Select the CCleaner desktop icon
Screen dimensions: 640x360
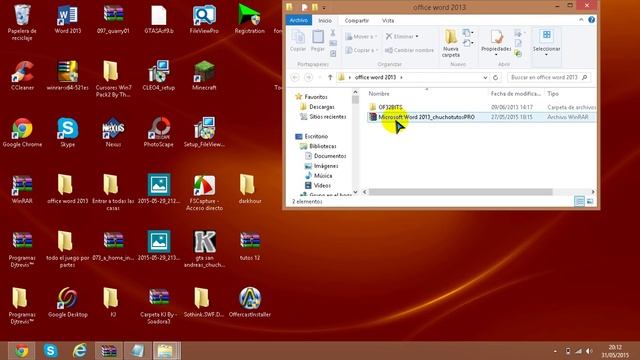[x=22, y=76]
